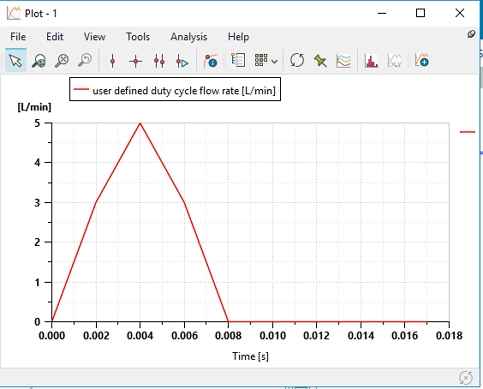
Task: Open the Analysis menu
Action: 189,36
